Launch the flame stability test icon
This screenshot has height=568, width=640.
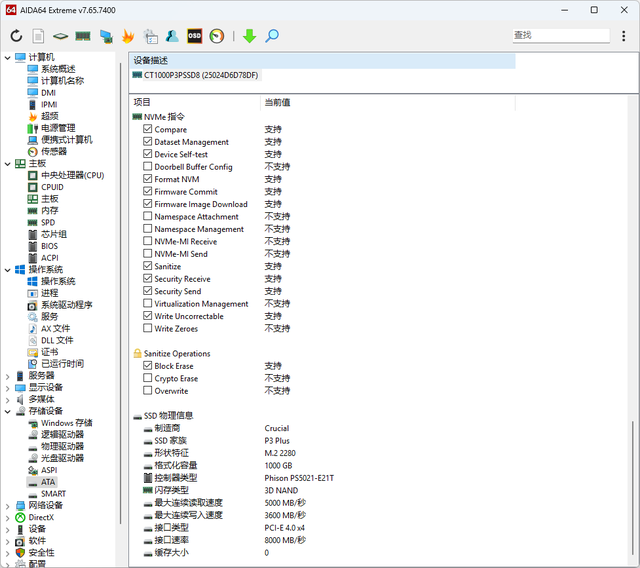(128, 36)
